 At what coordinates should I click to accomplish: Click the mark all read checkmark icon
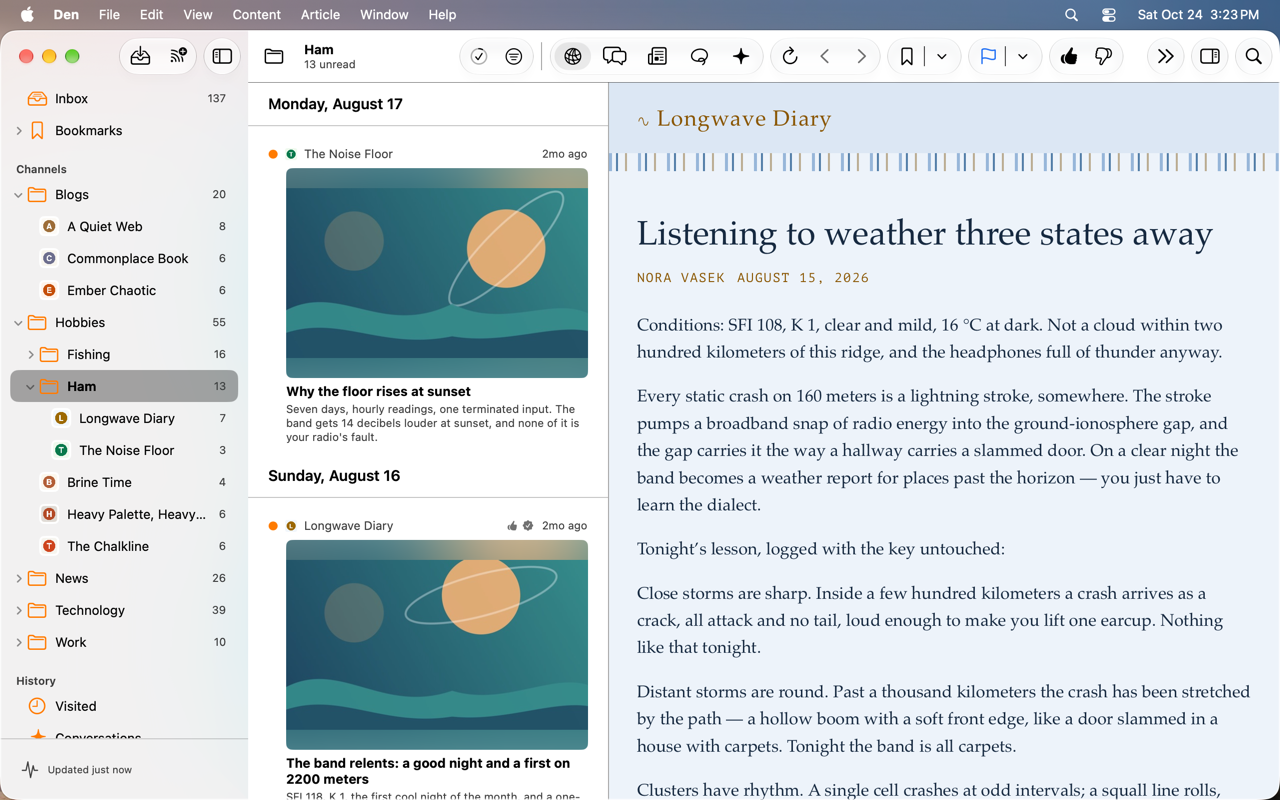(x=479, y=57)
